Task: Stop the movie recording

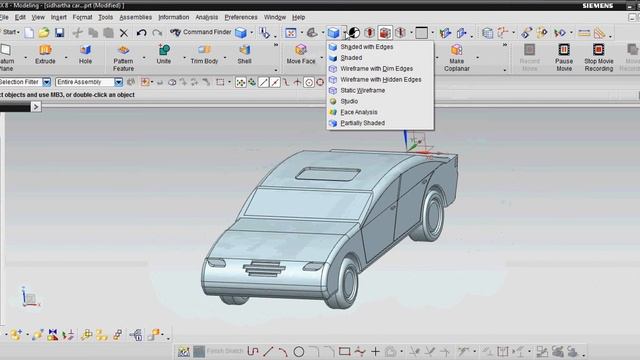Action: 599,58
